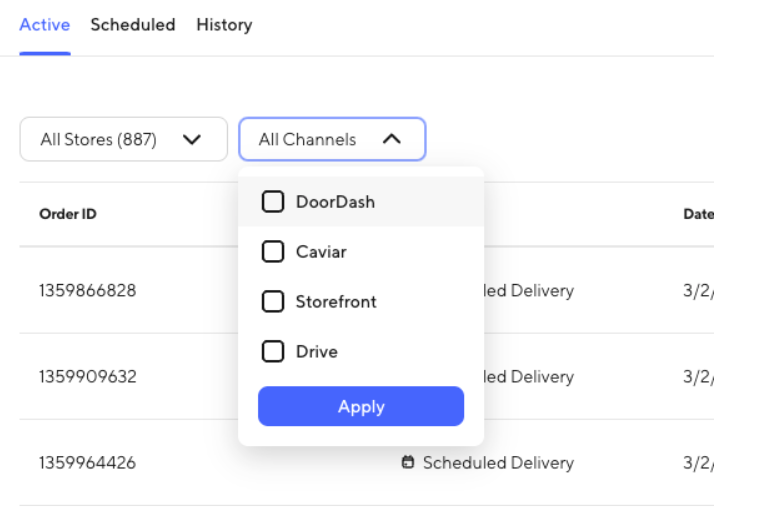Click order ID 1359964426
The width and height of the screenshot is (774, 512).
(x=87, y=463)
